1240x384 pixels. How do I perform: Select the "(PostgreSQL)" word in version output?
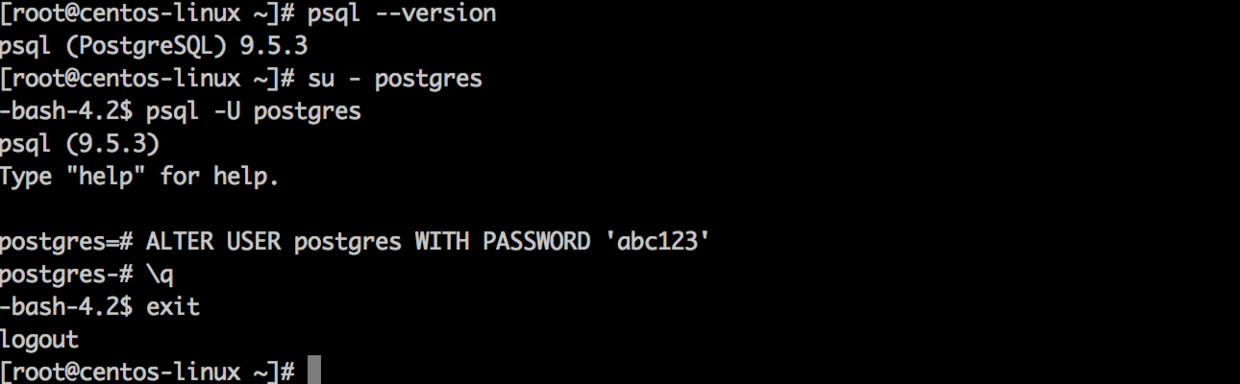pyautogui.click(x=148, y=46)
